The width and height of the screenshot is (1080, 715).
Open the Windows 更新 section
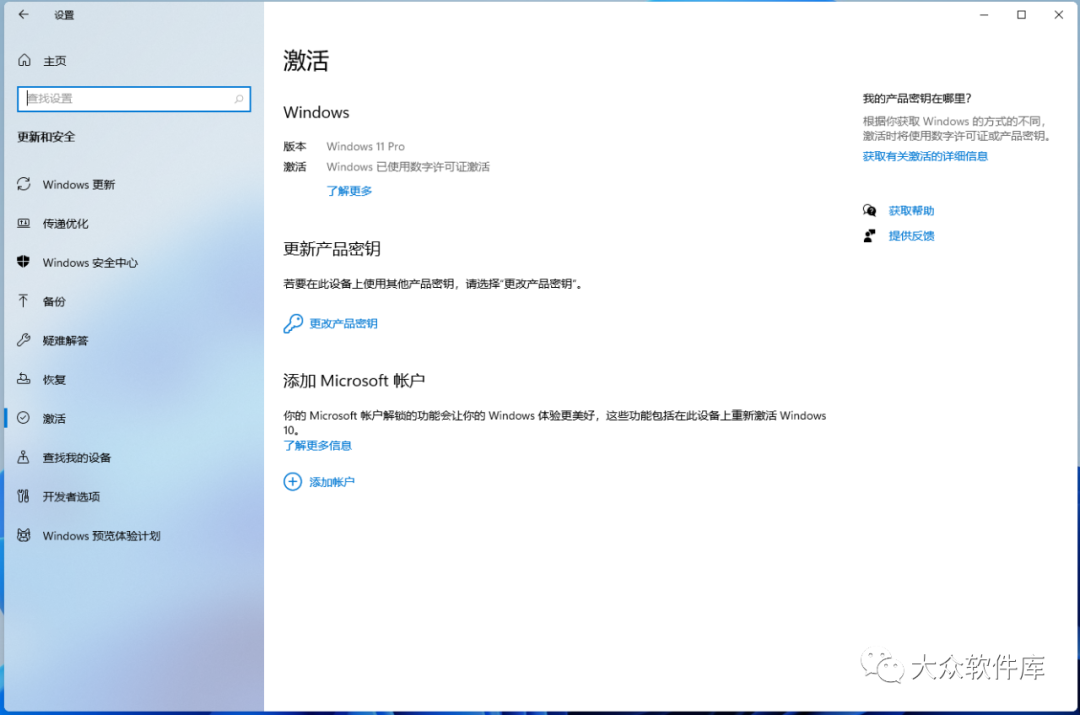coord(80,184)
